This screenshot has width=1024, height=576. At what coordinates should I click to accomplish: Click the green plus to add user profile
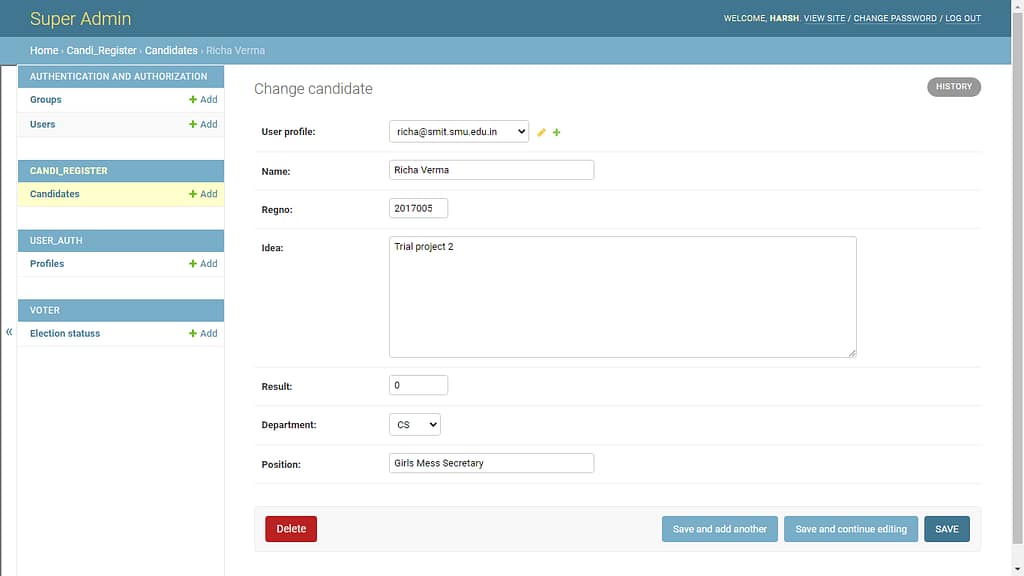coord(557,132)
